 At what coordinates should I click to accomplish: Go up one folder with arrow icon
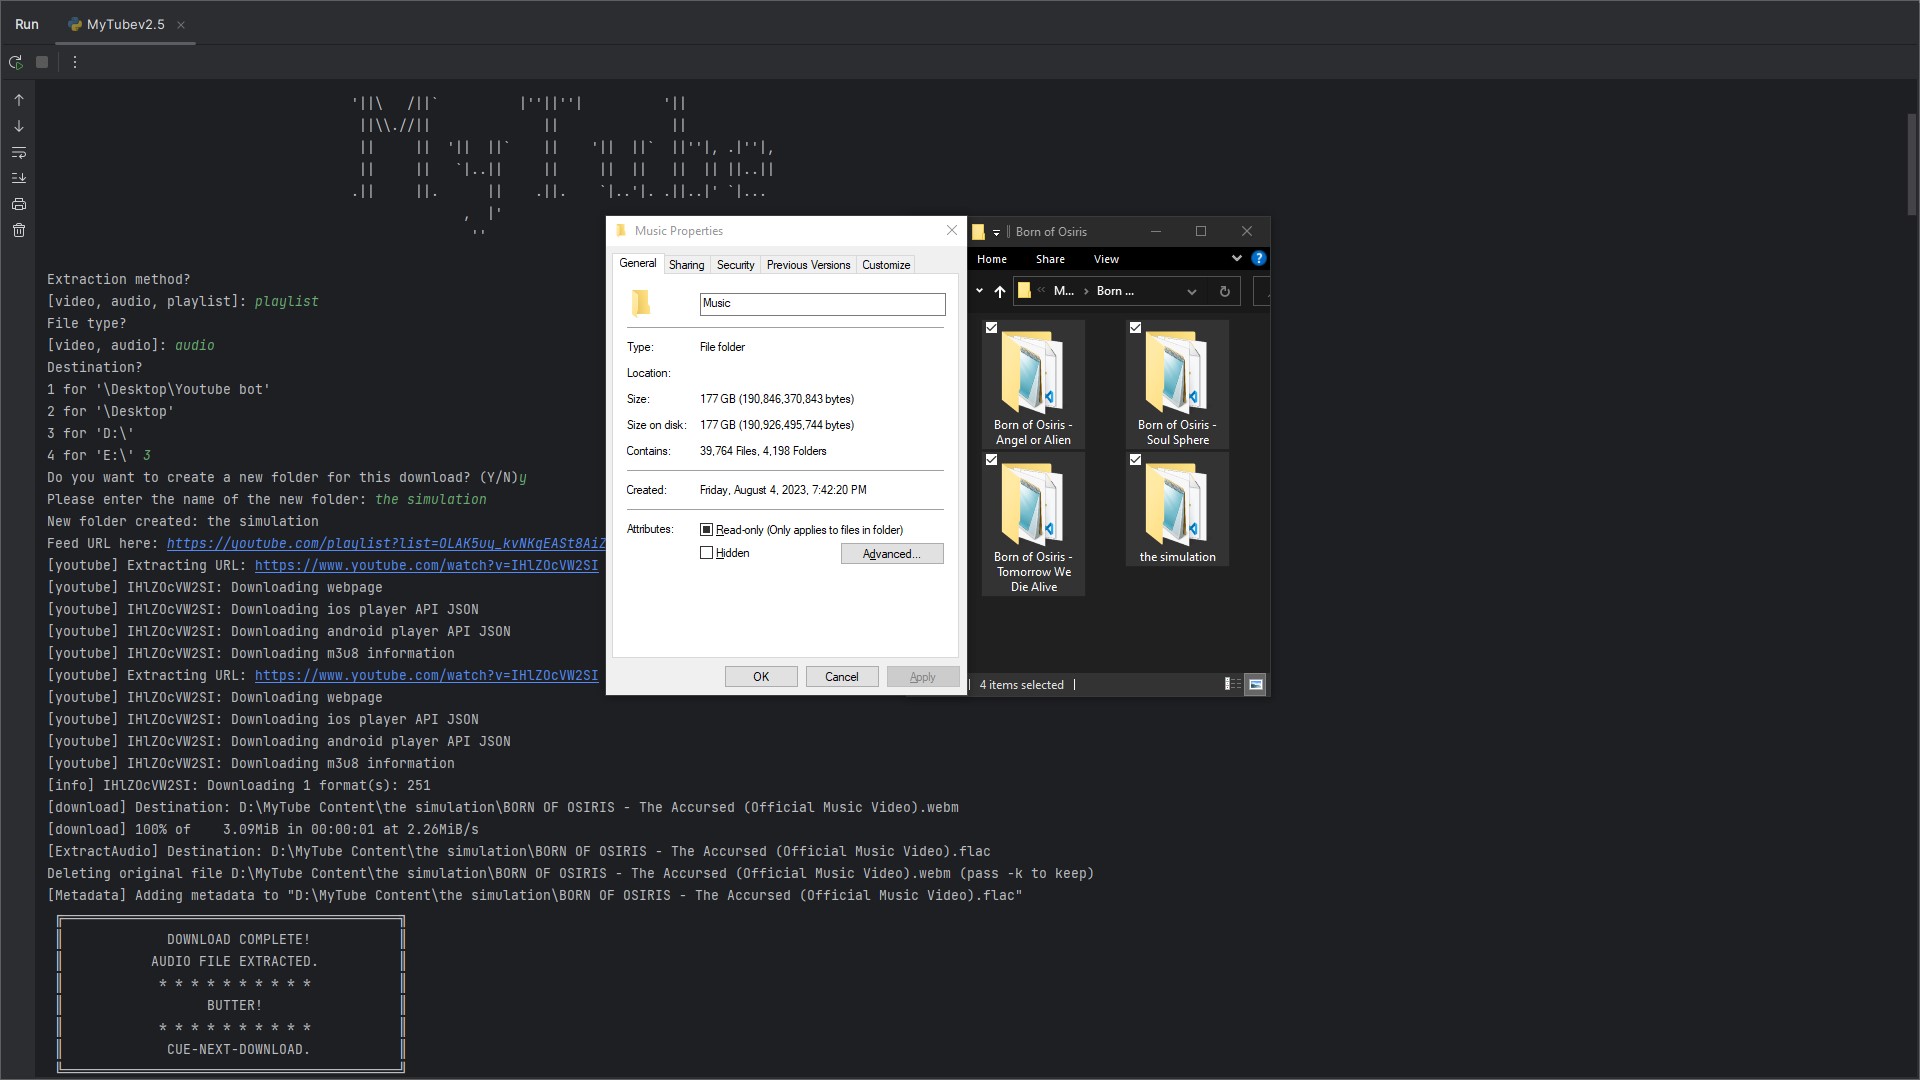[x=999, y=291]
